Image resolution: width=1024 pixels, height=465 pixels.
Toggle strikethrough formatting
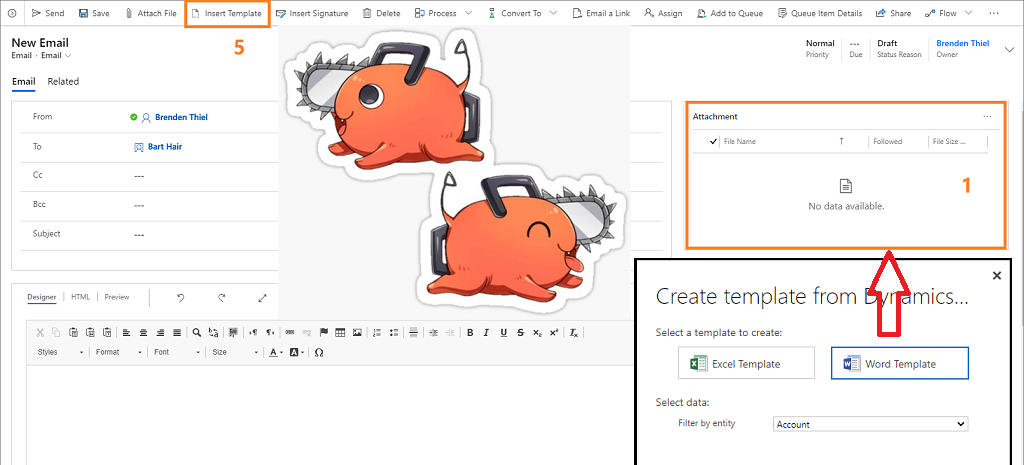tap(520, 332)
